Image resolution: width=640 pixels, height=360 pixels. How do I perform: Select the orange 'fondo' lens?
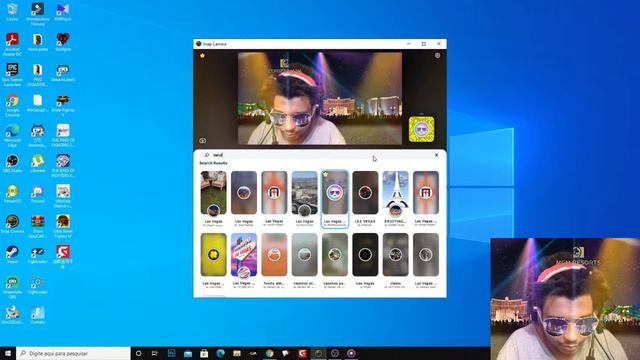274,255
